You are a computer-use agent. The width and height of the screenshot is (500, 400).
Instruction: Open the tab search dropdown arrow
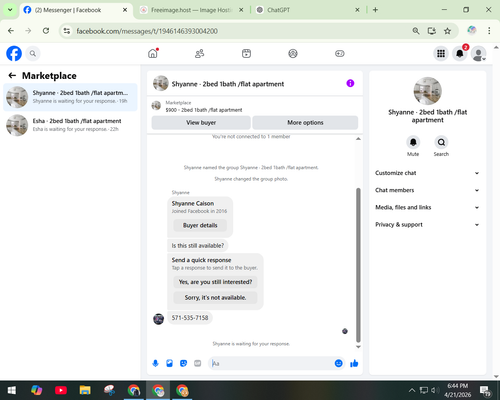click(x=10, y=10)
